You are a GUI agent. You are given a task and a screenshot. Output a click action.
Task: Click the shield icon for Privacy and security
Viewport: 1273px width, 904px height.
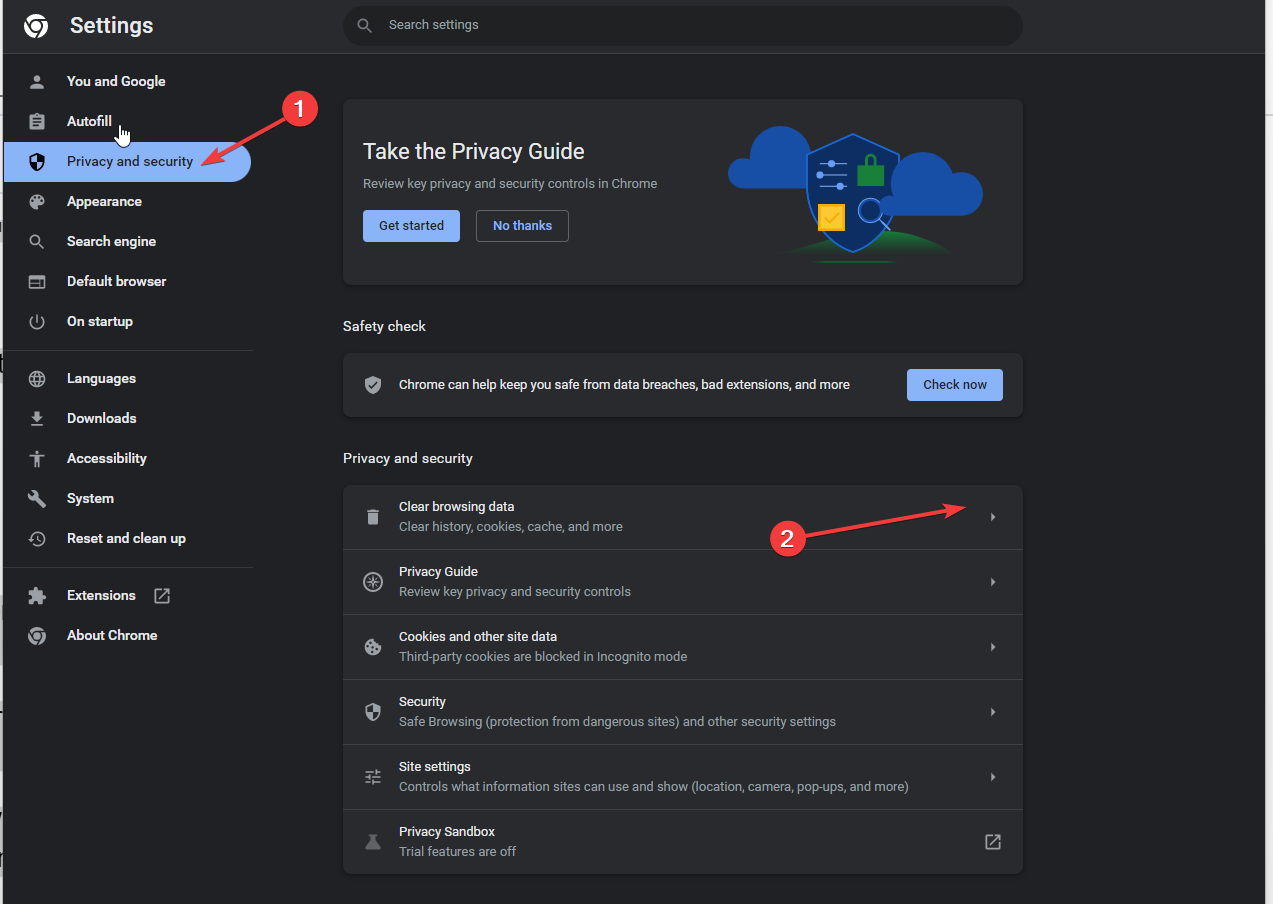pos(37,161)
